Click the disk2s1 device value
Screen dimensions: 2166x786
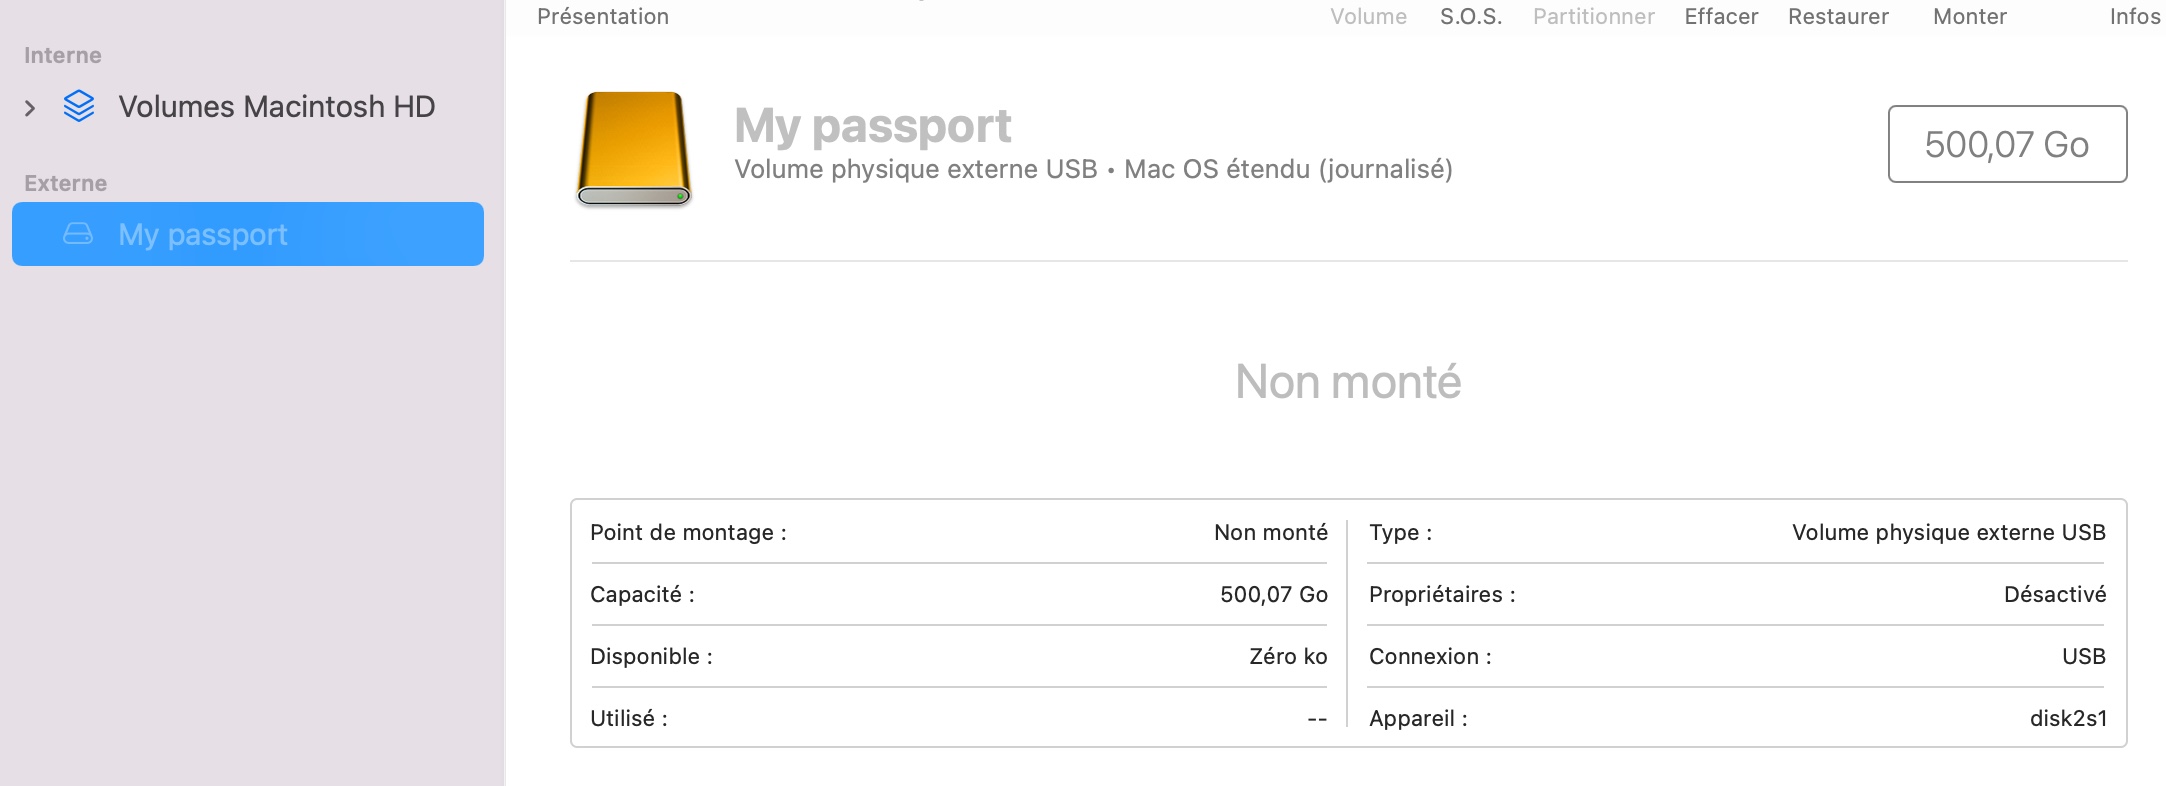[x=2067, y=718]
